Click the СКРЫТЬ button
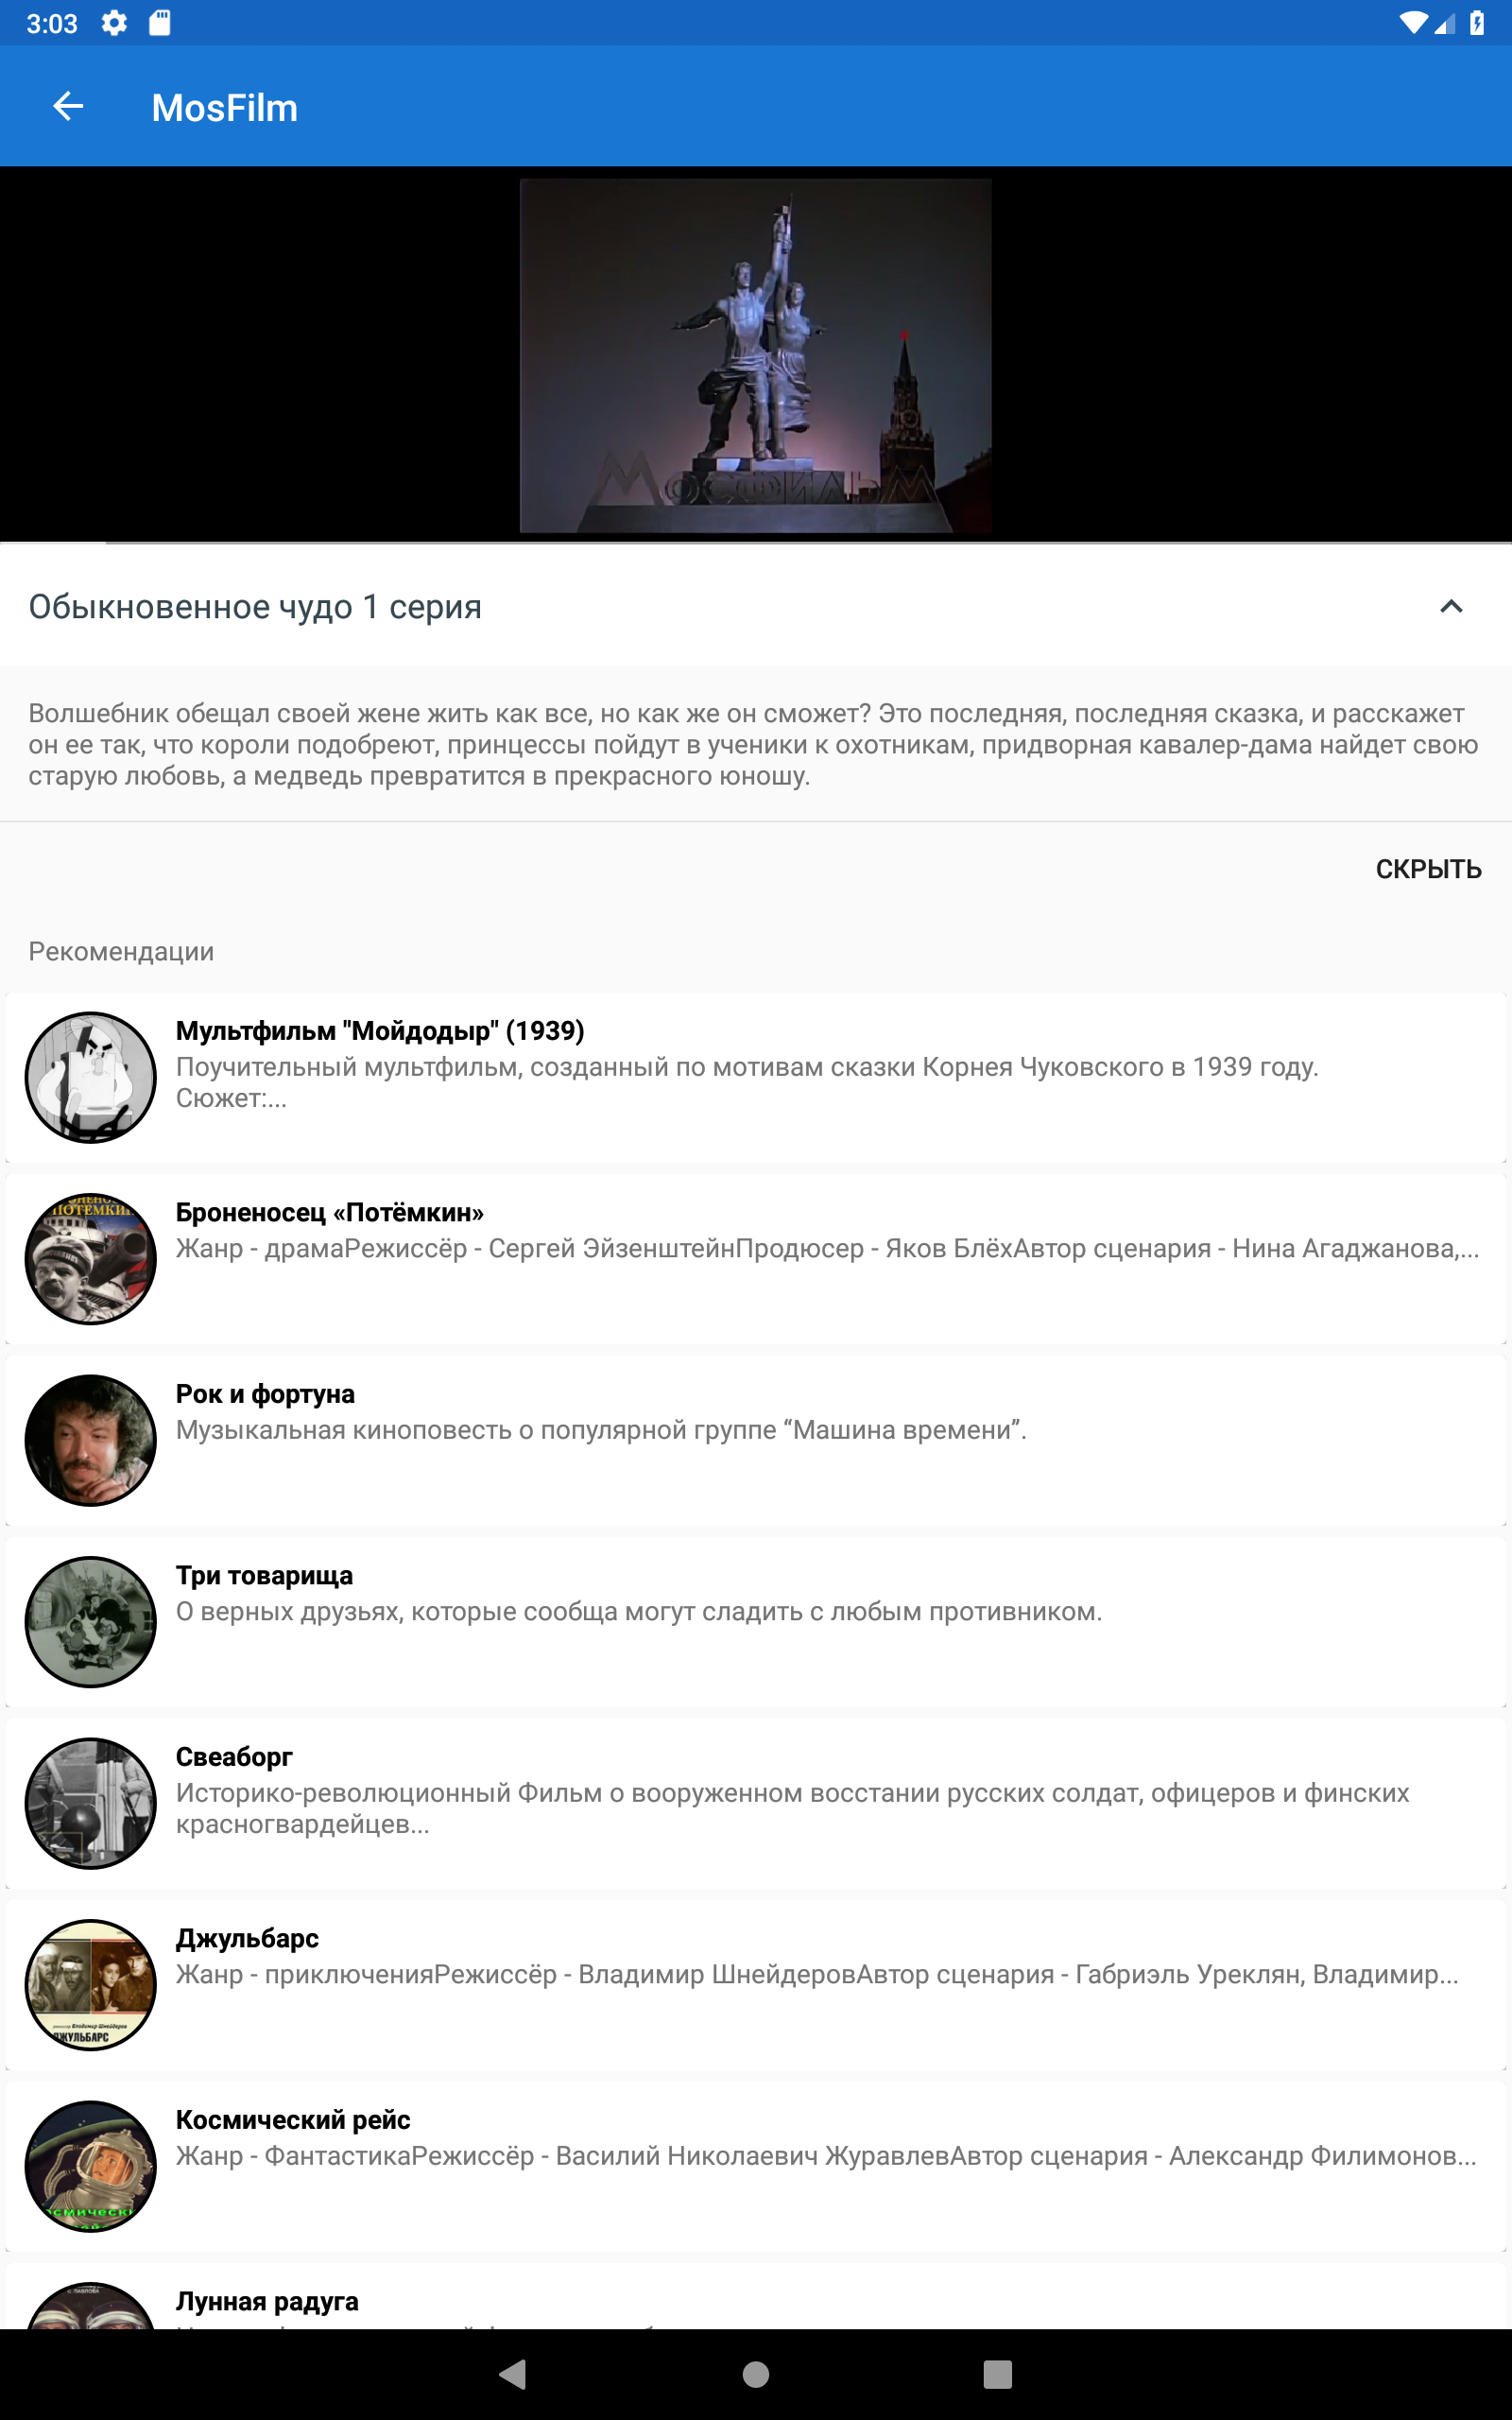Viewport: 1512px width, 2420px height. 1428,869
